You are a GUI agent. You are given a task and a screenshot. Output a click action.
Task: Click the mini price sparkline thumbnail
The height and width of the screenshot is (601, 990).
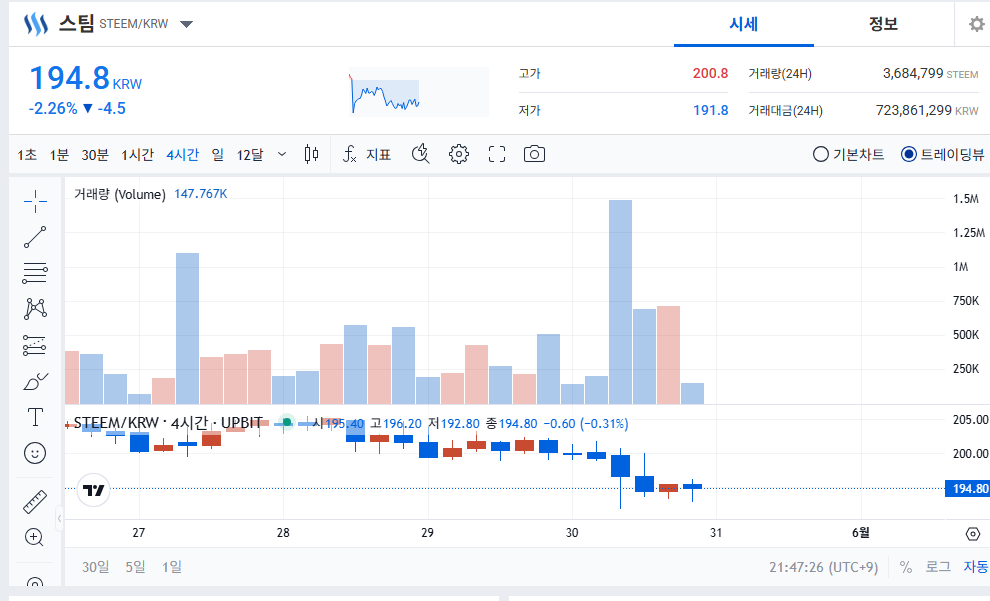click(419, 92)
